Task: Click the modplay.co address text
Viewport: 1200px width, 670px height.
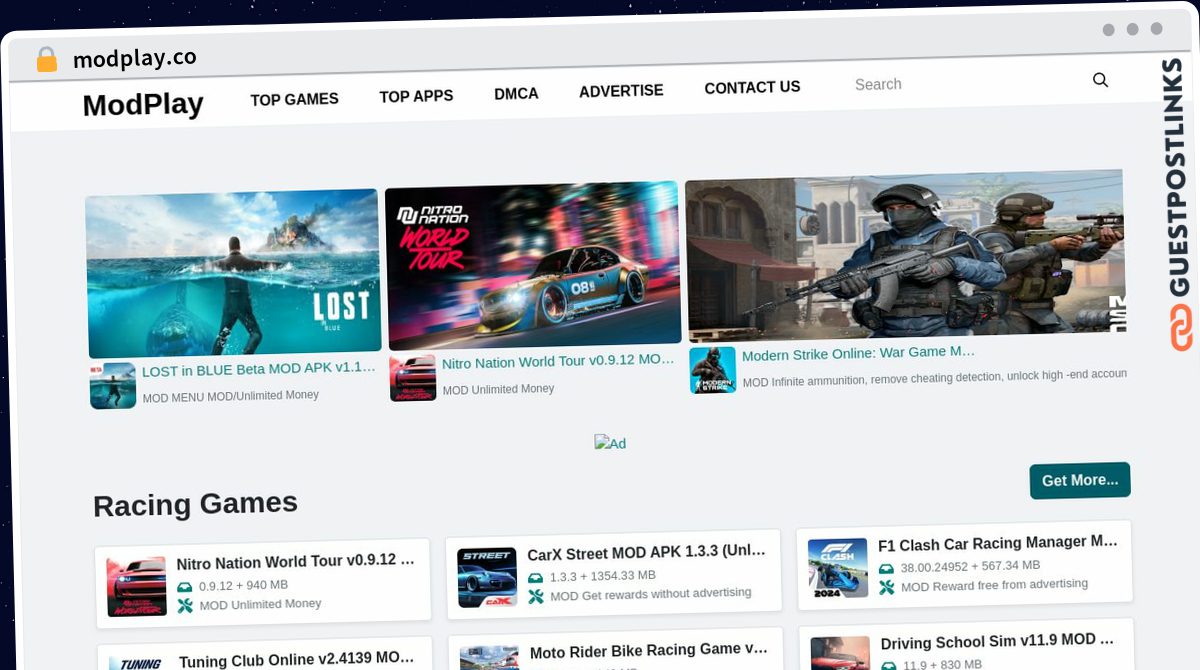Action: click(134, 59)
